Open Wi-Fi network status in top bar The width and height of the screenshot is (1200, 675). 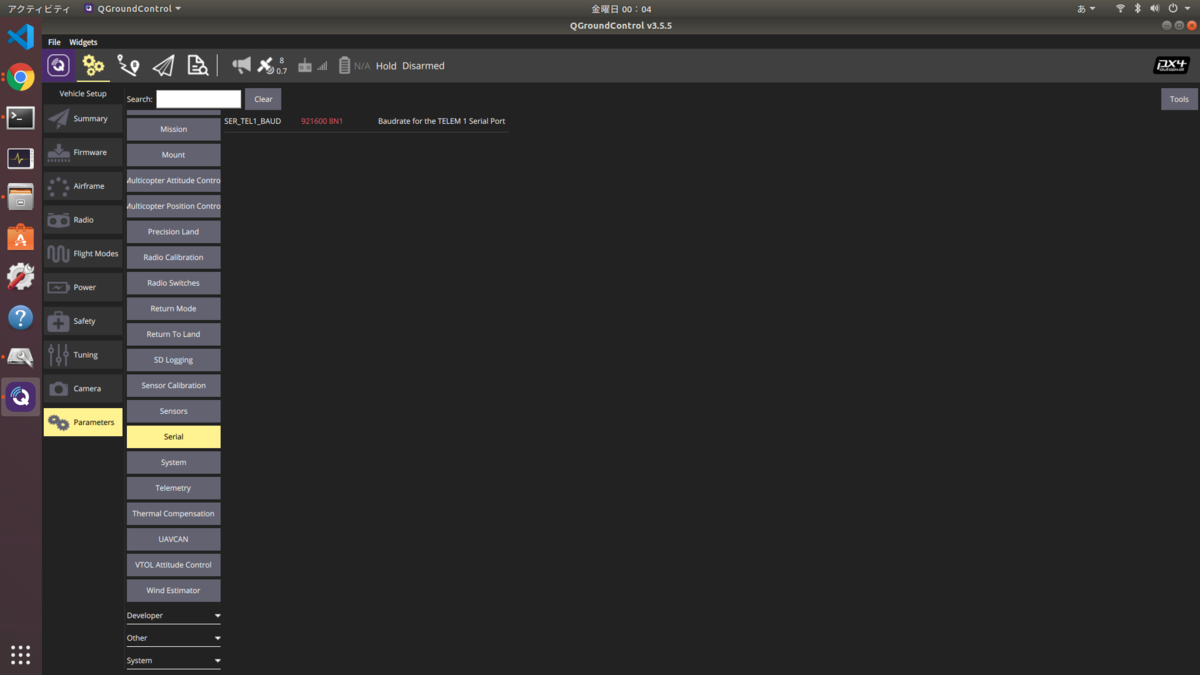click(1120, 8)
